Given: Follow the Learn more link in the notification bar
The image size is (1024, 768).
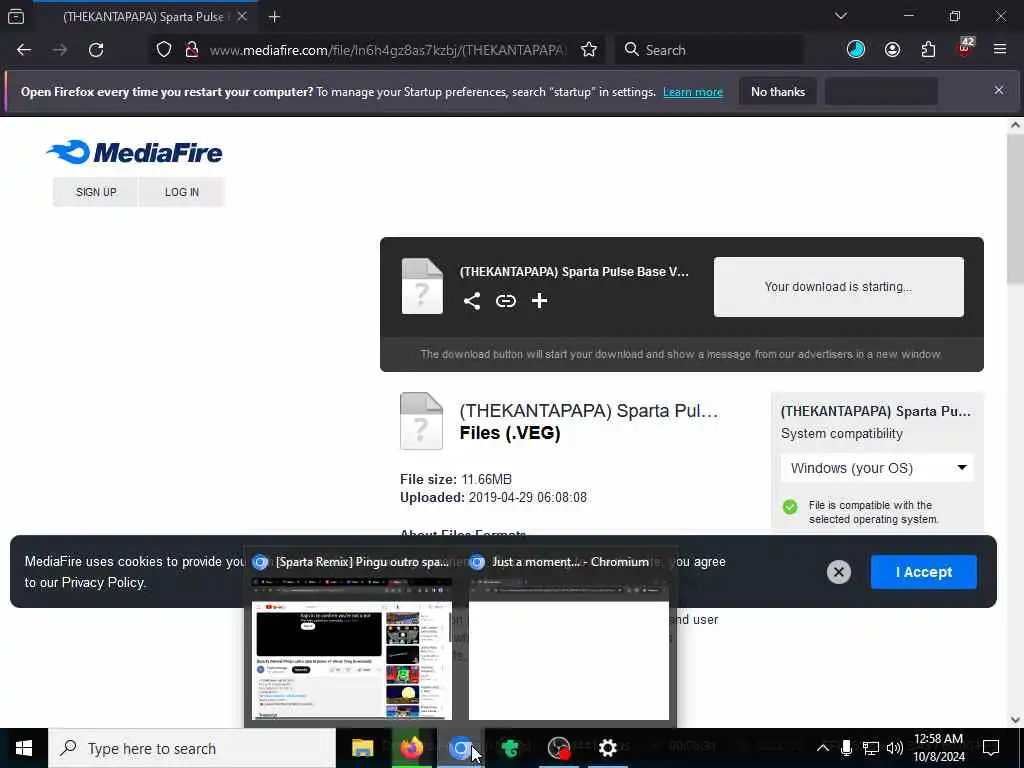Looking at the screenshot, I should (x=693, y=92).
